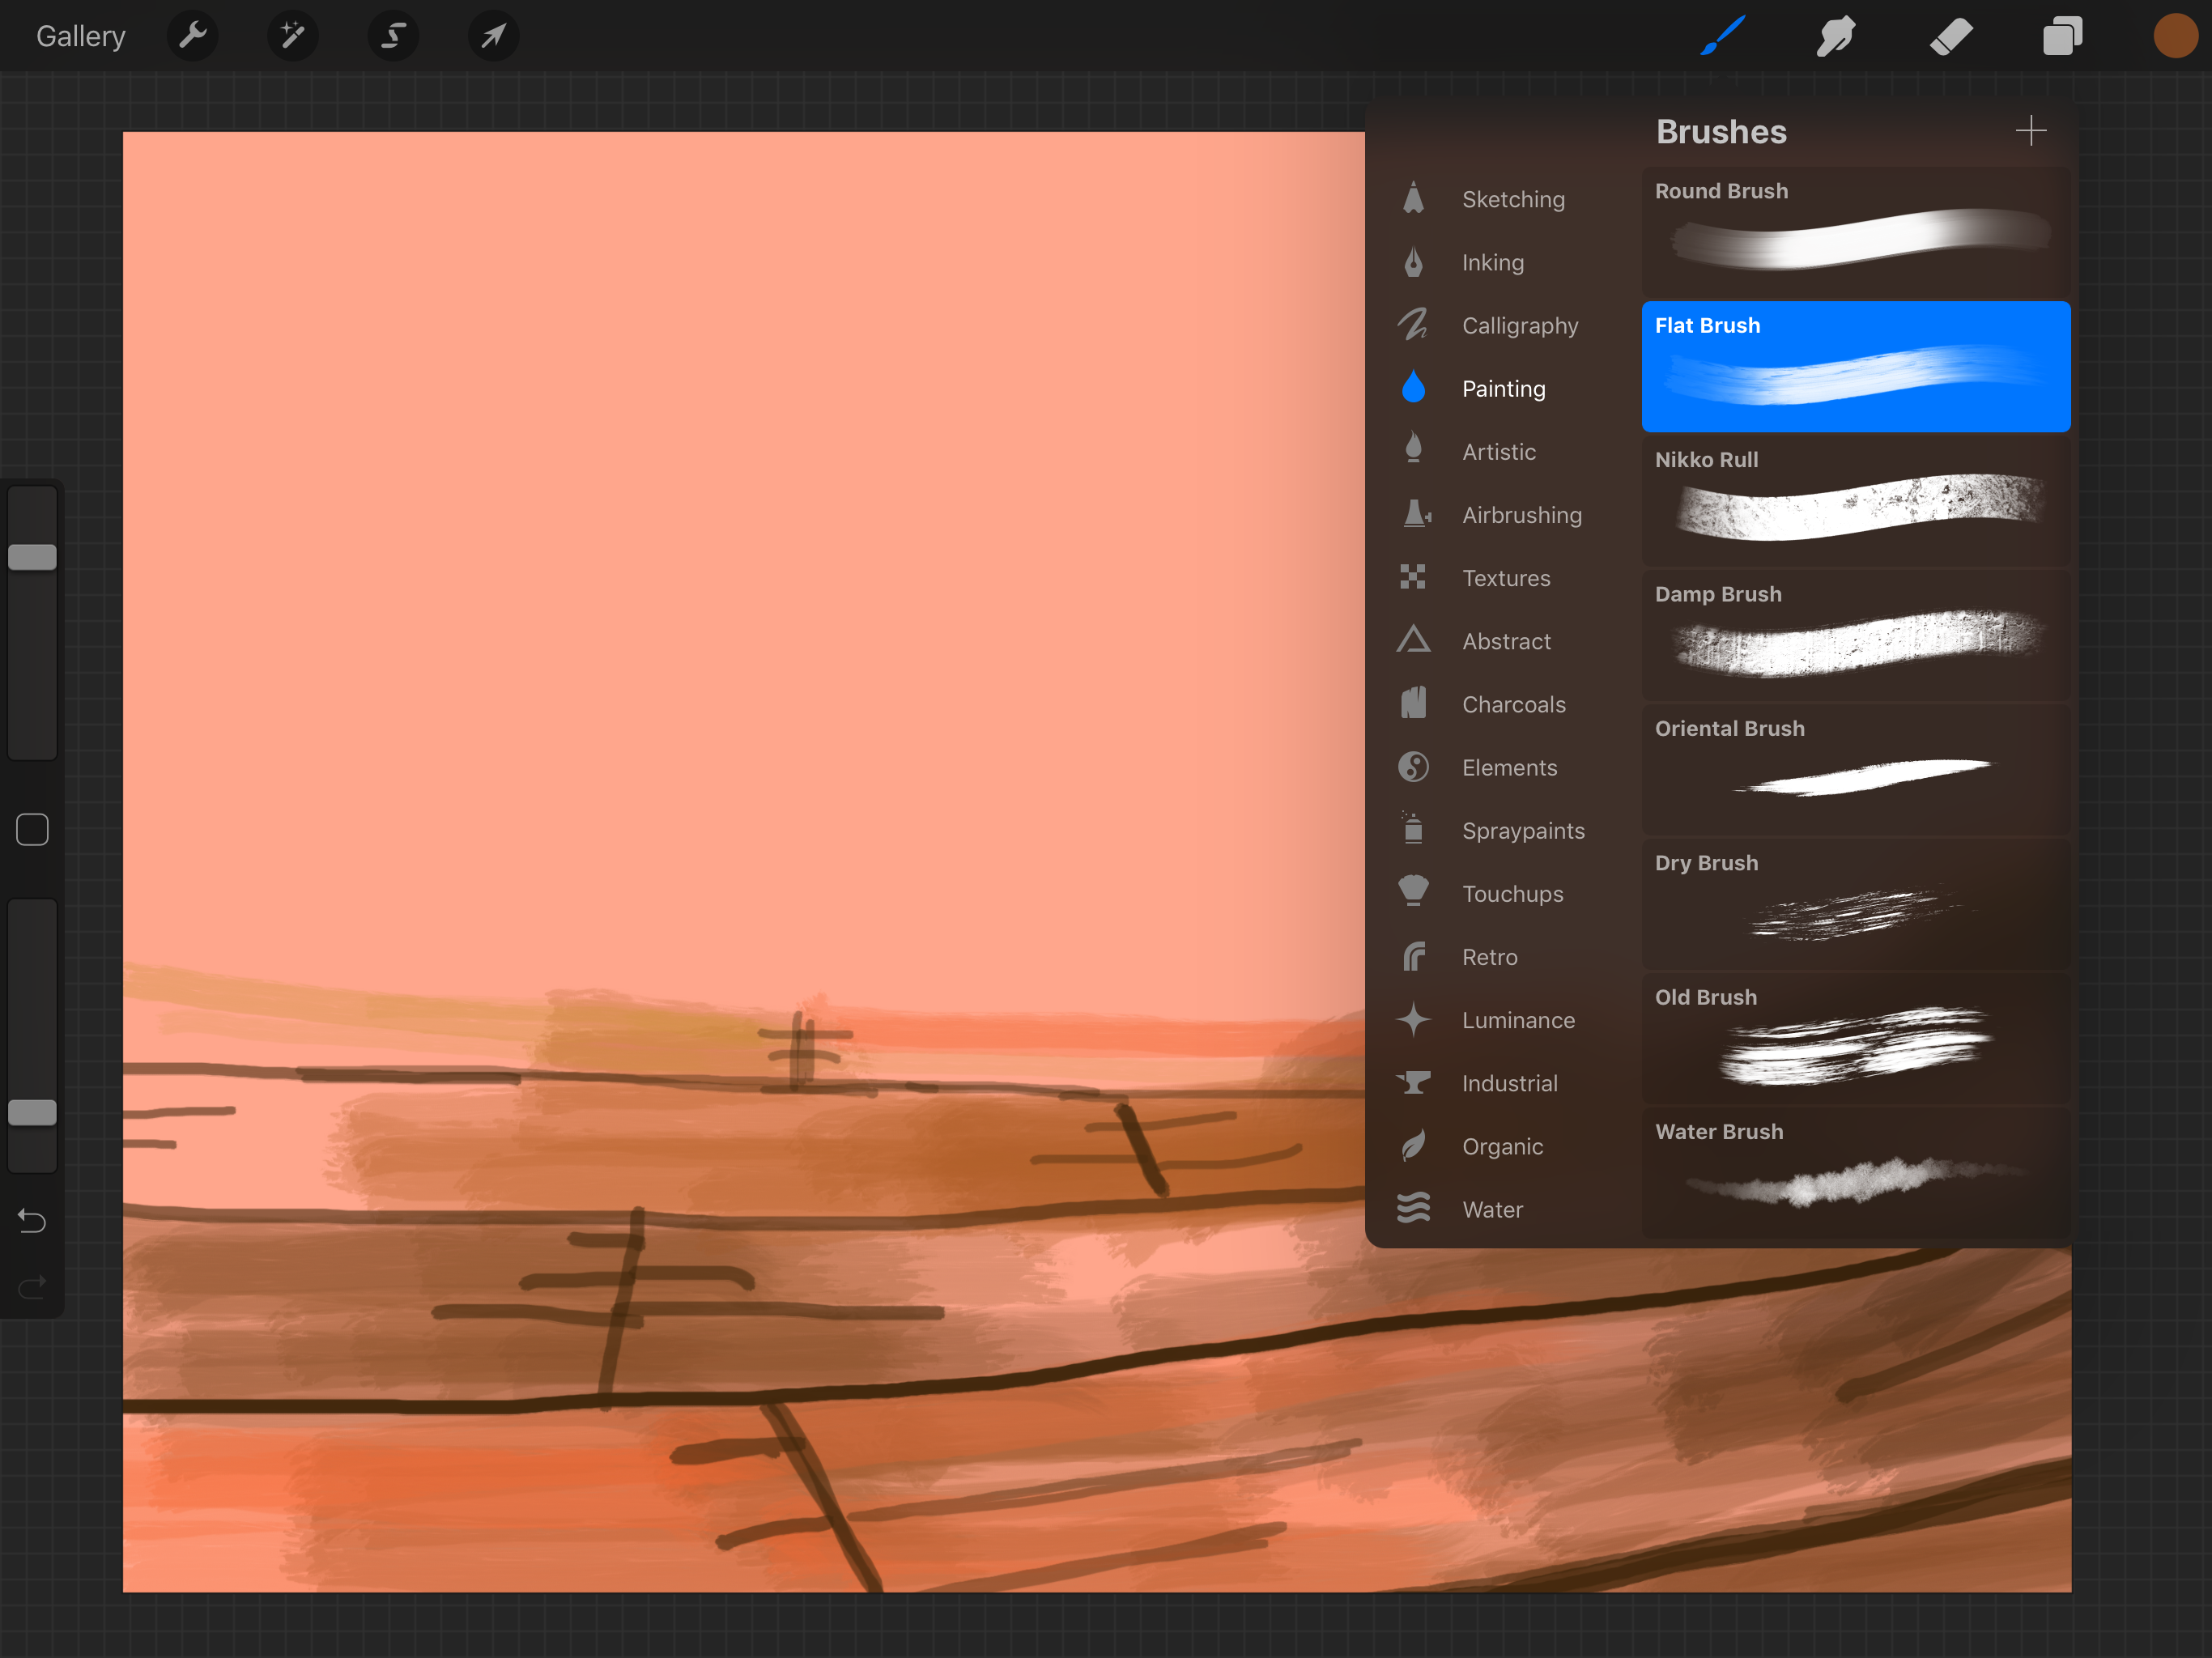Return to the Gallery
The image size is (2212, 1658).
point(81,37)
